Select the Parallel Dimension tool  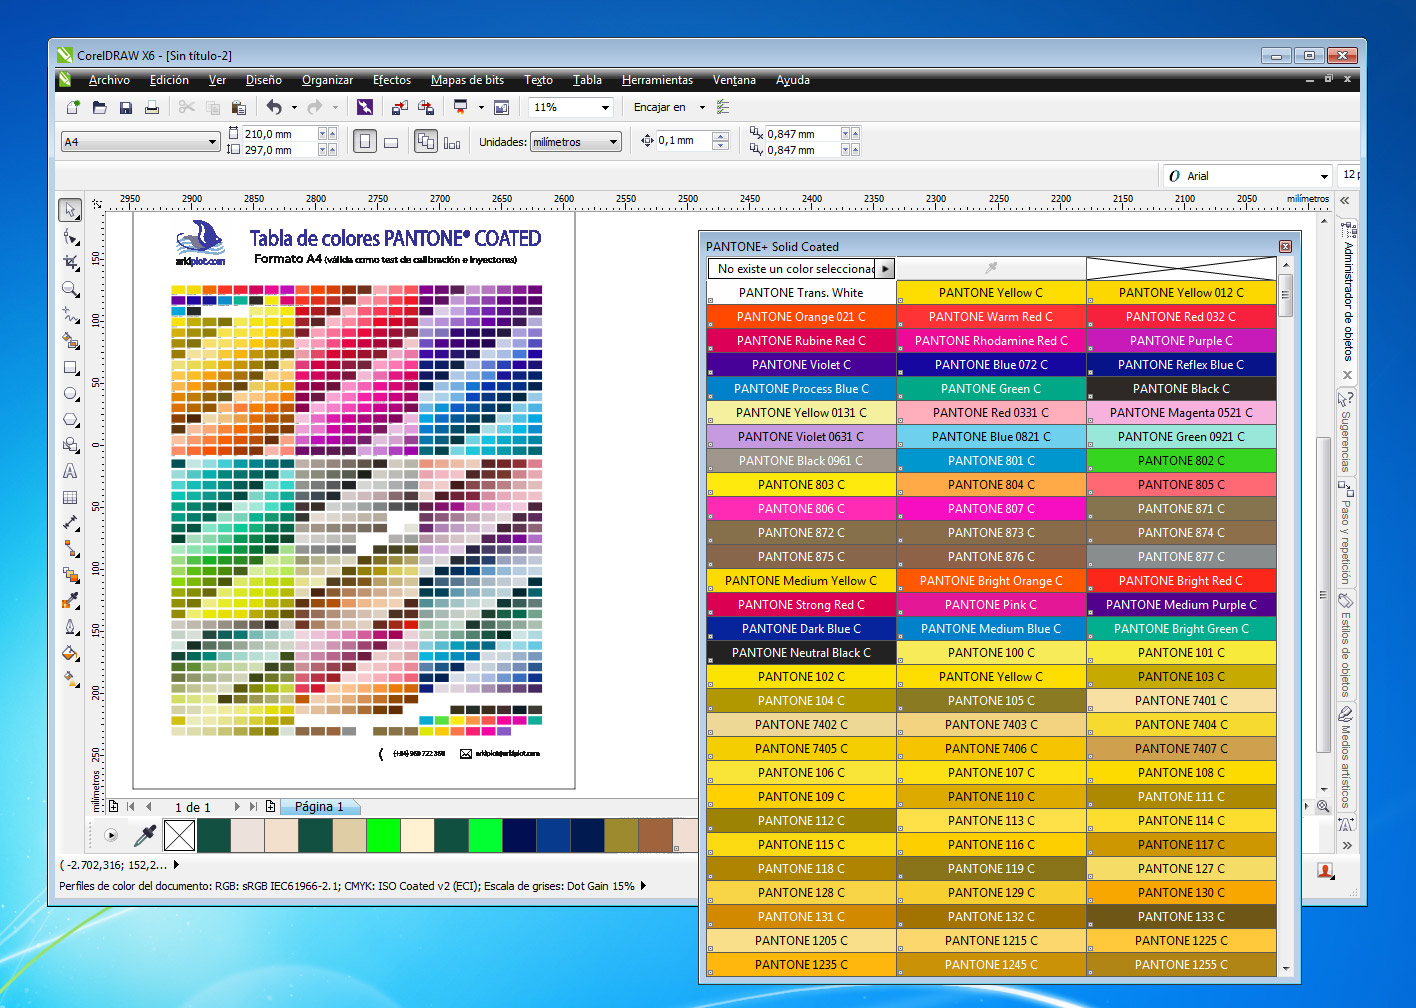coord(70,523)
